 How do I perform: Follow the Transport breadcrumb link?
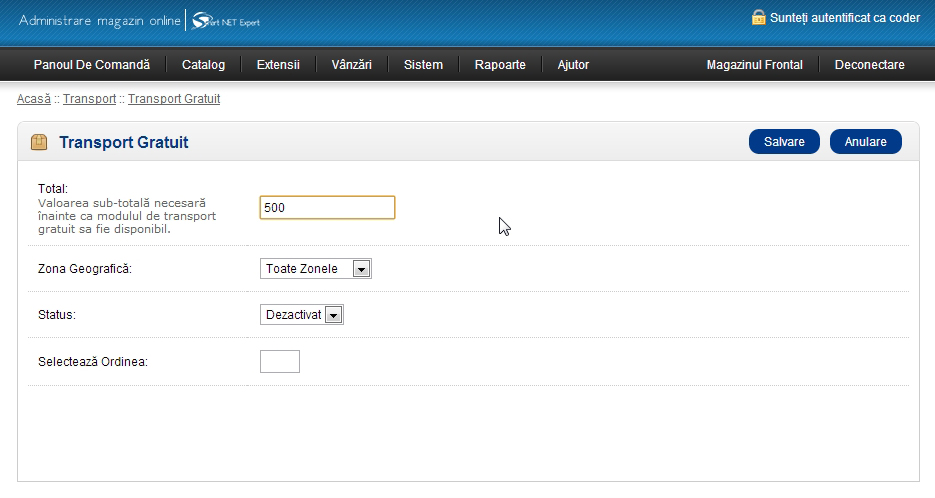(x=89, y=99)
